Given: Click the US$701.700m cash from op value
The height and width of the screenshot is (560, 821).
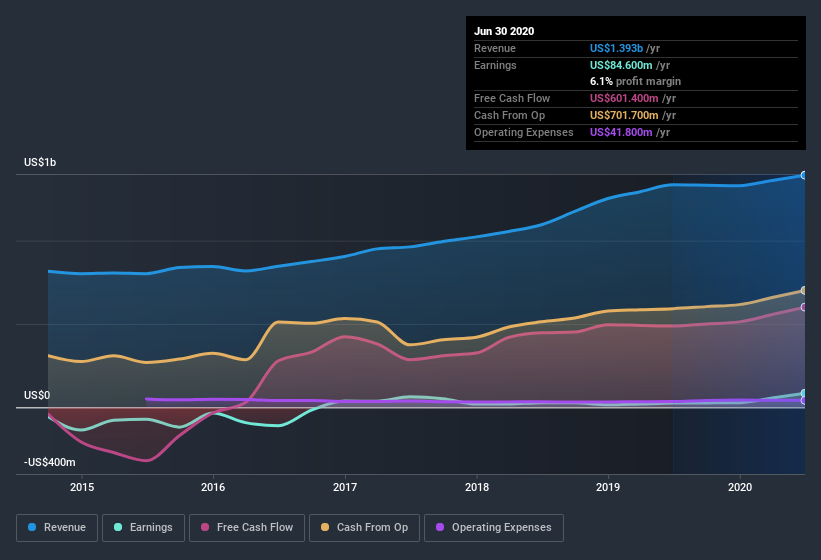Looking at the screenshot, I should pyautogui.click(x=624, y=115).
